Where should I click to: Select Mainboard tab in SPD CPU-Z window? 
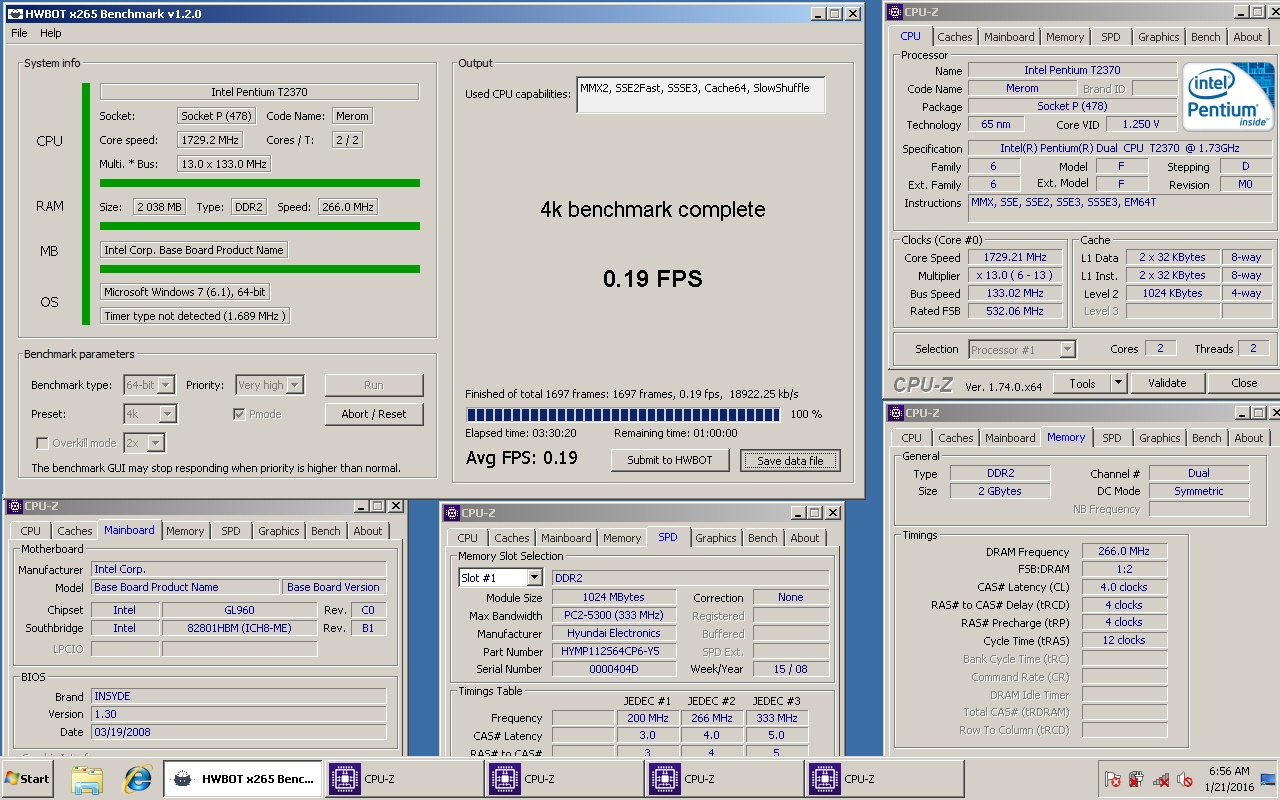pyautogui.click(x=566, y=538)
